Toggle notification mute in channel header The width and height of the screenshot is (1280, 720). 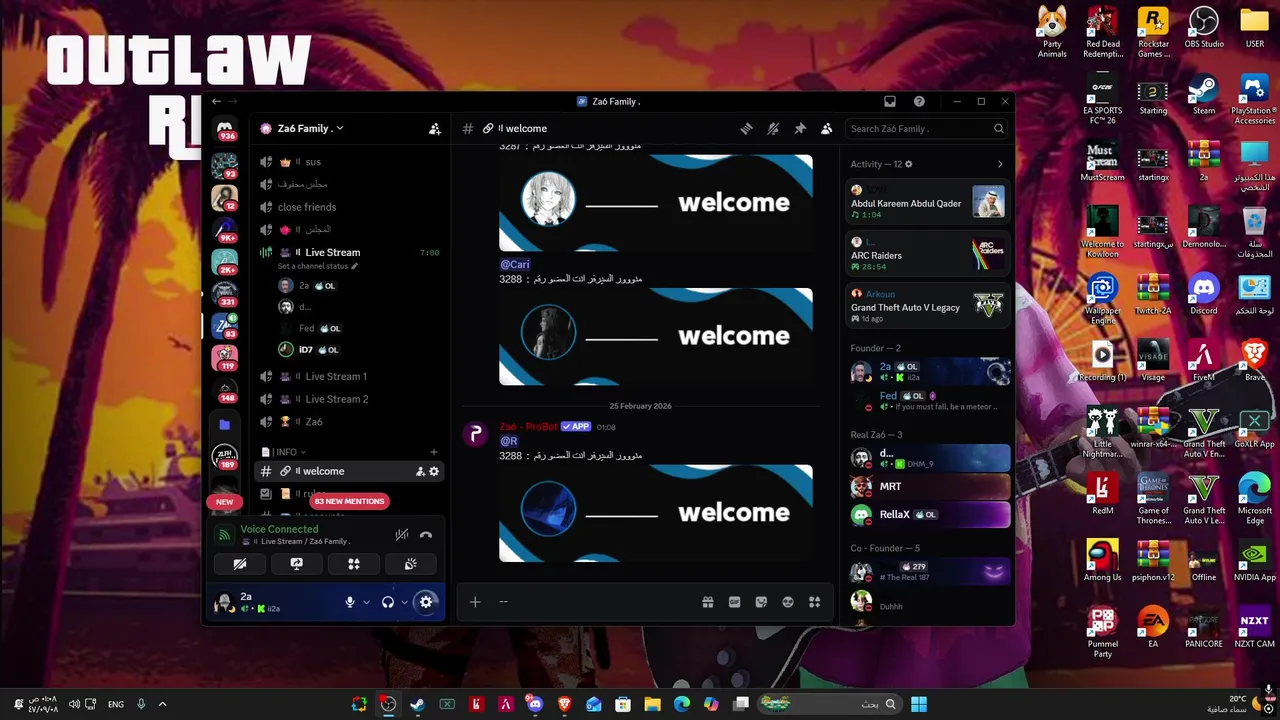pos(773,129)
